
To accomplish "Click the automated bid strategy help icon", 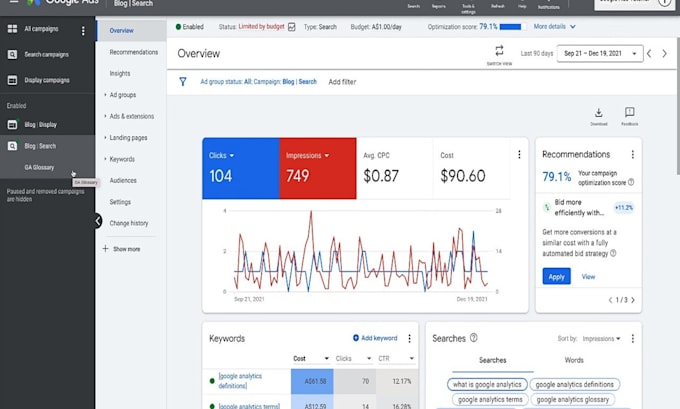I will coord(613,253).
